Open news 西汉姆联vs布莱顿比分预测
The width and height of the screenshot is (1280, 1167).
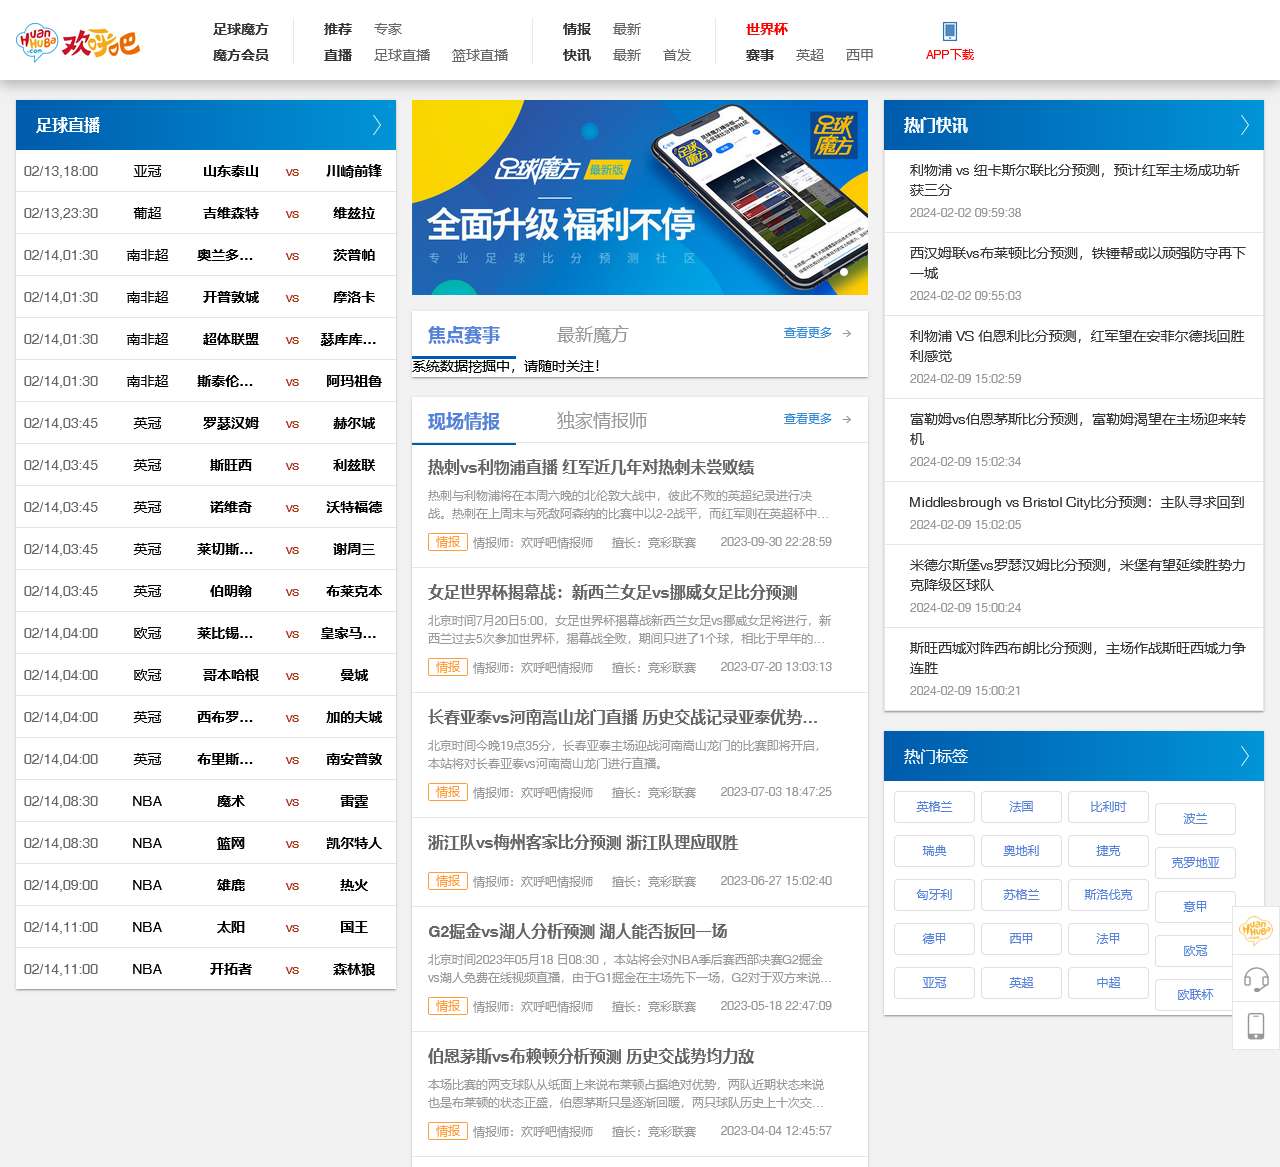click(x=1078, y=263)
